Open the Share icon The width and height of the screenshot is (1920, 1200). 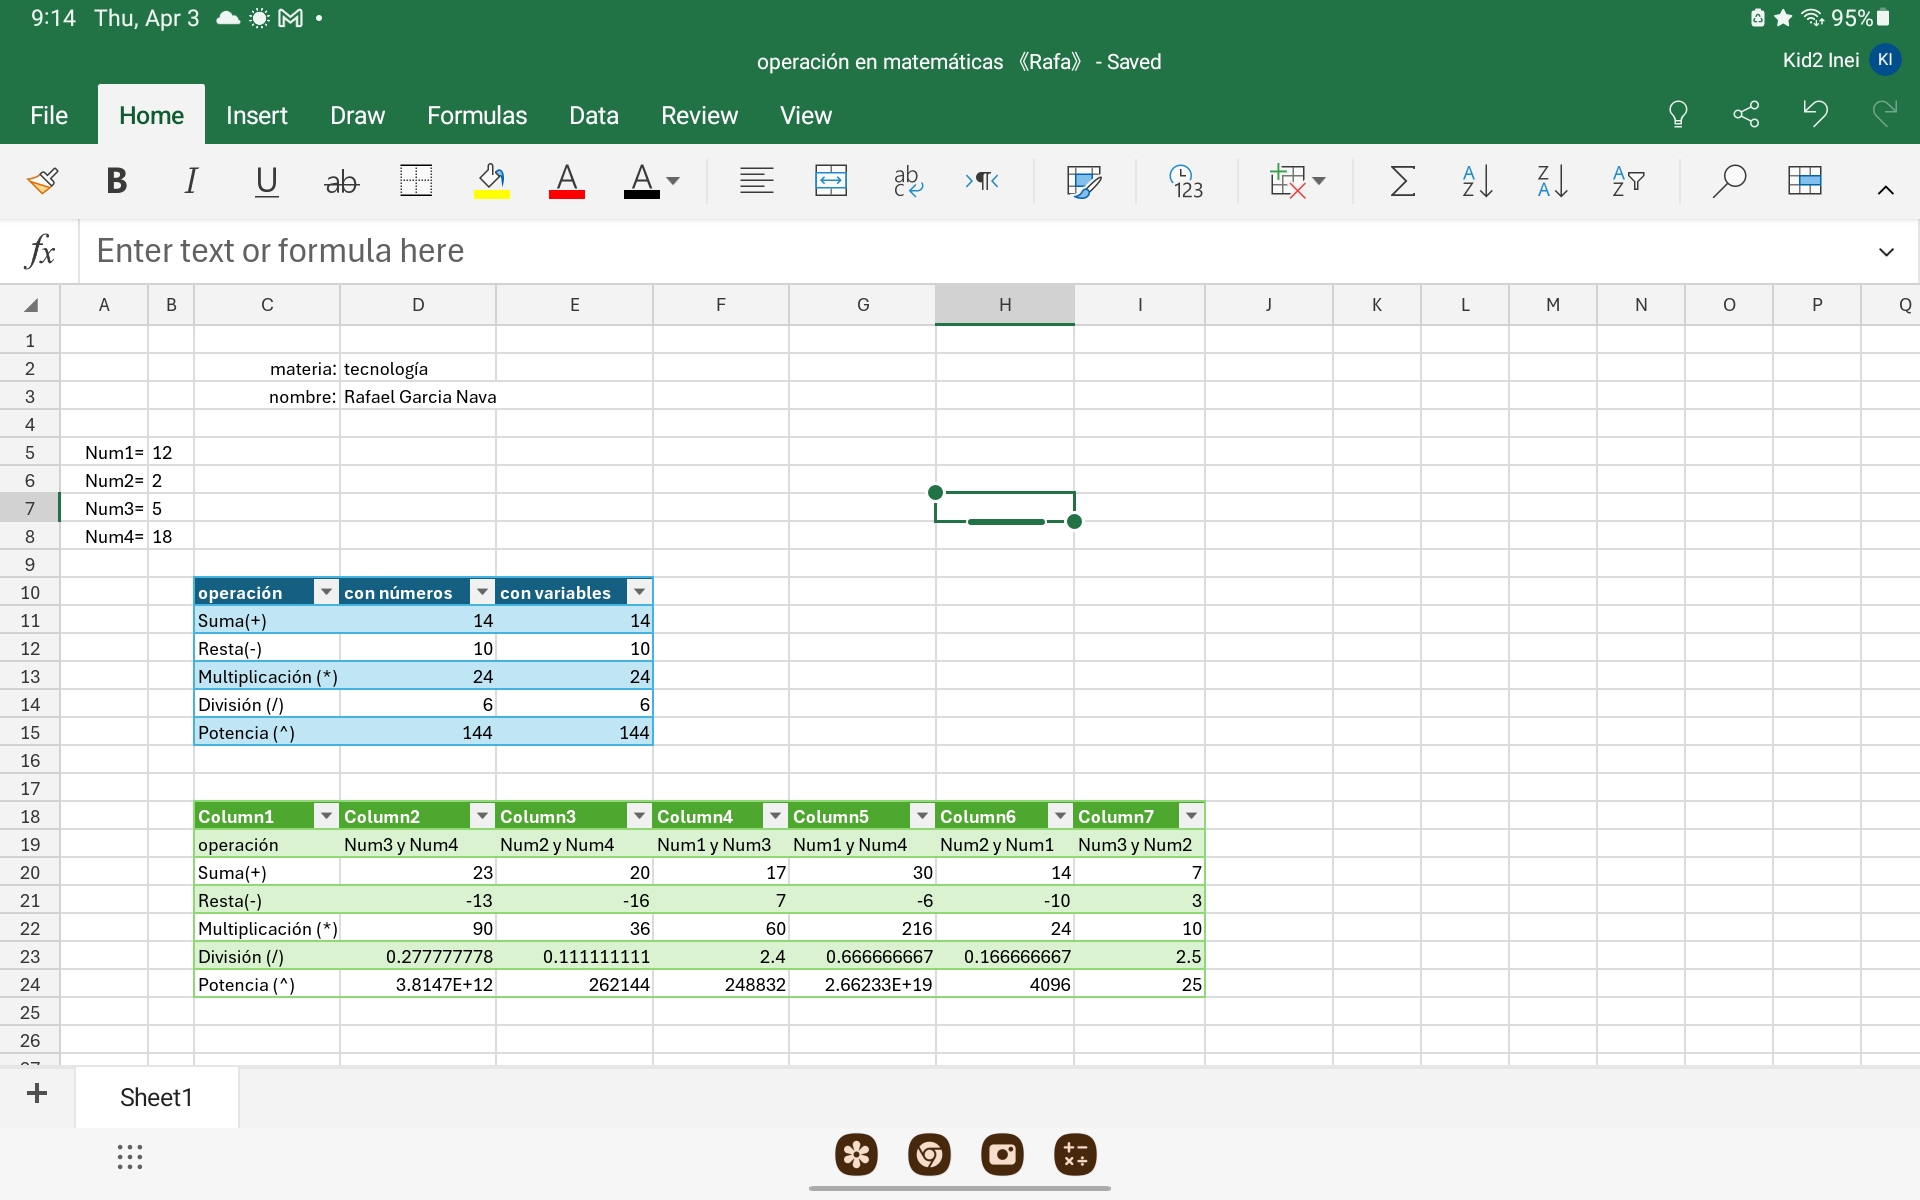pyautogui.click(x=1746, y=114)
